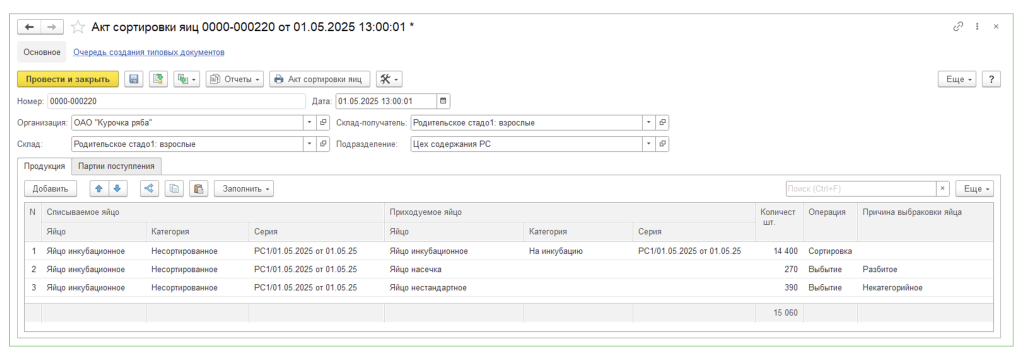Open the table Еще menu
This screenshot has width=1024, height=361.
click(974, 189)
